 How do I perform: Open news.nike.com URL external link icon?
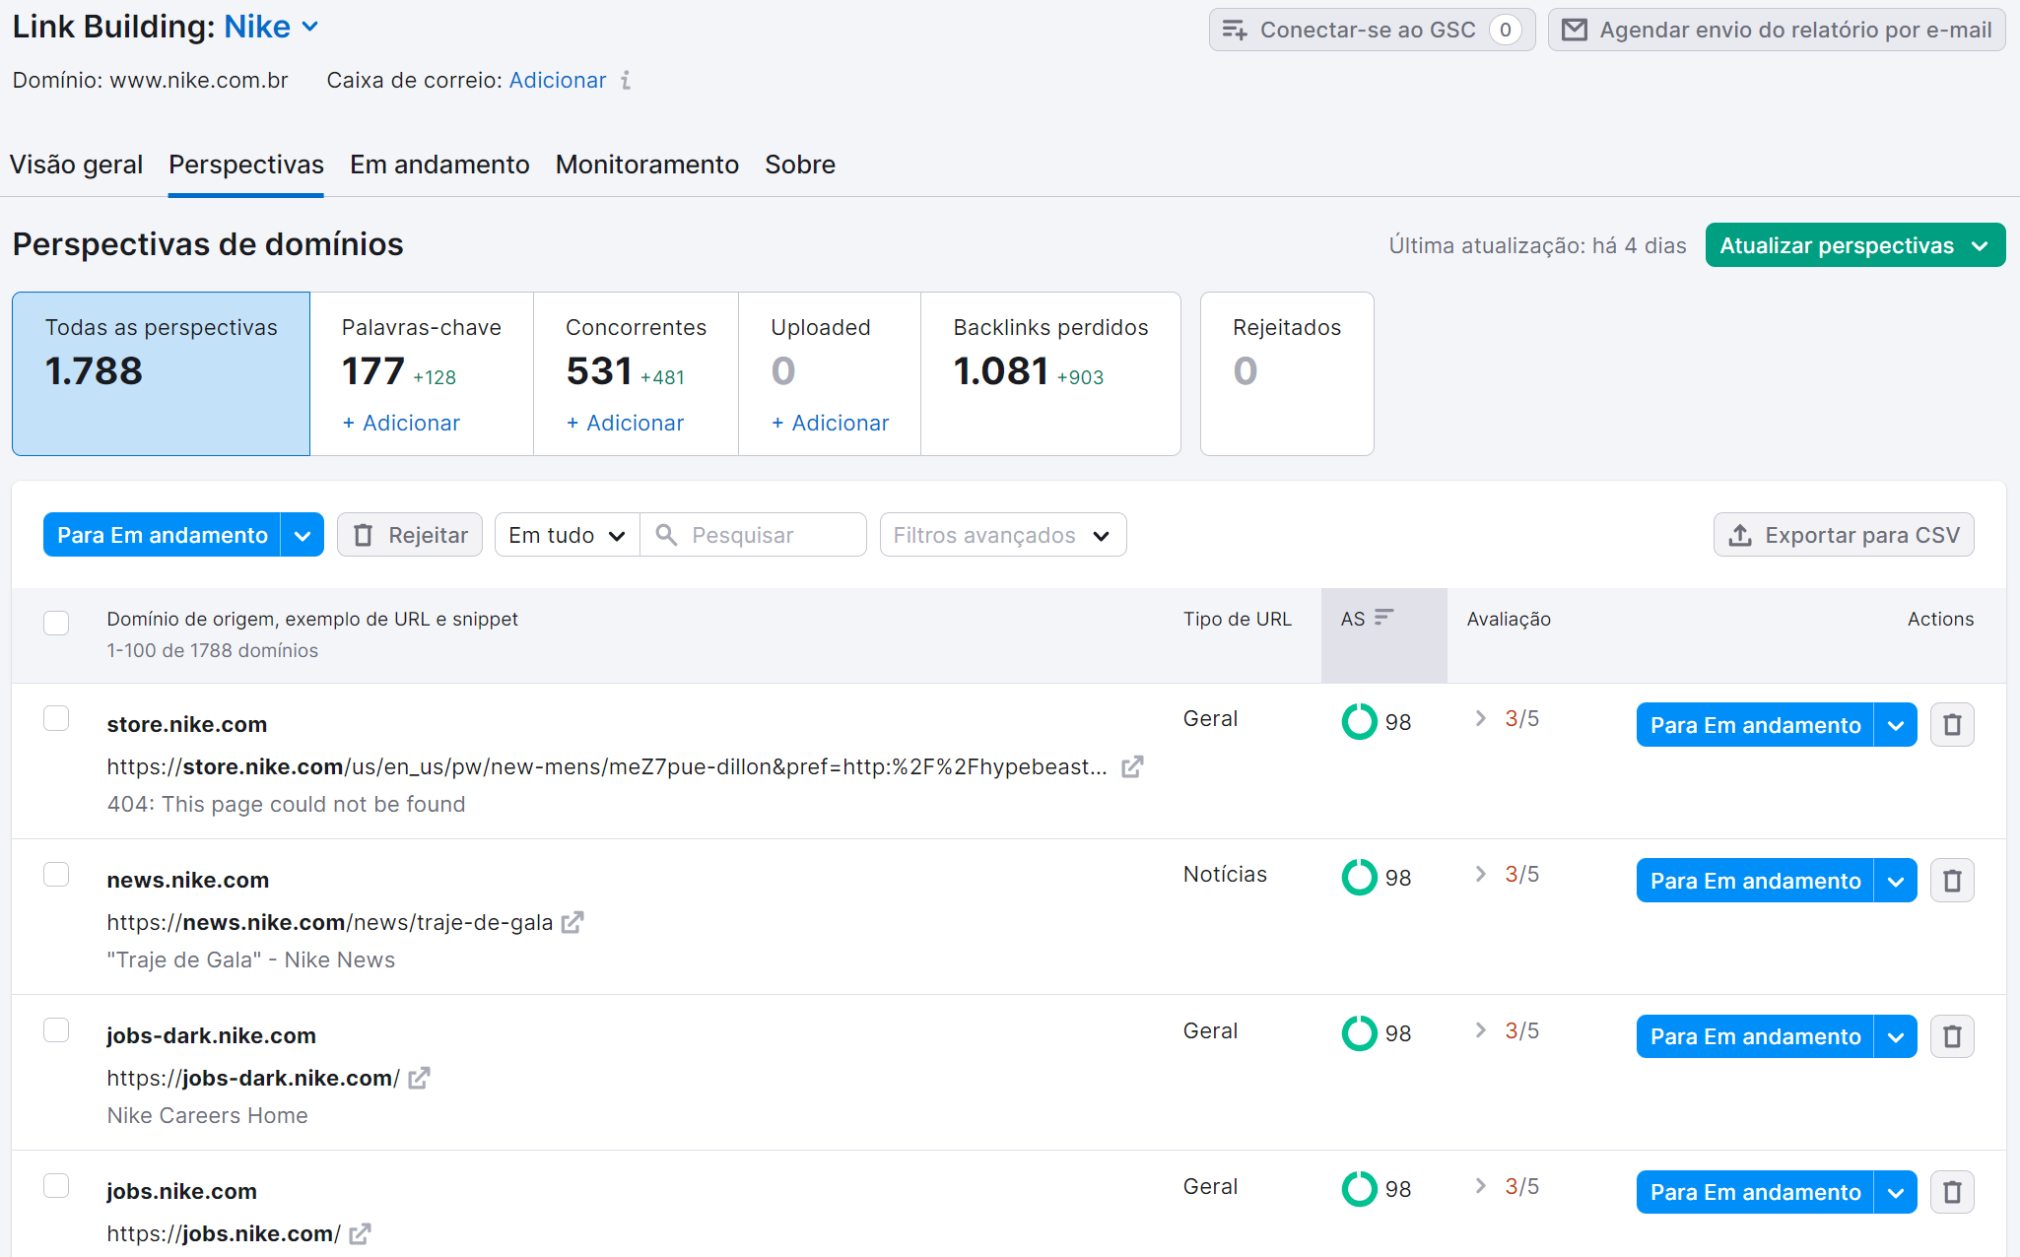572,922
